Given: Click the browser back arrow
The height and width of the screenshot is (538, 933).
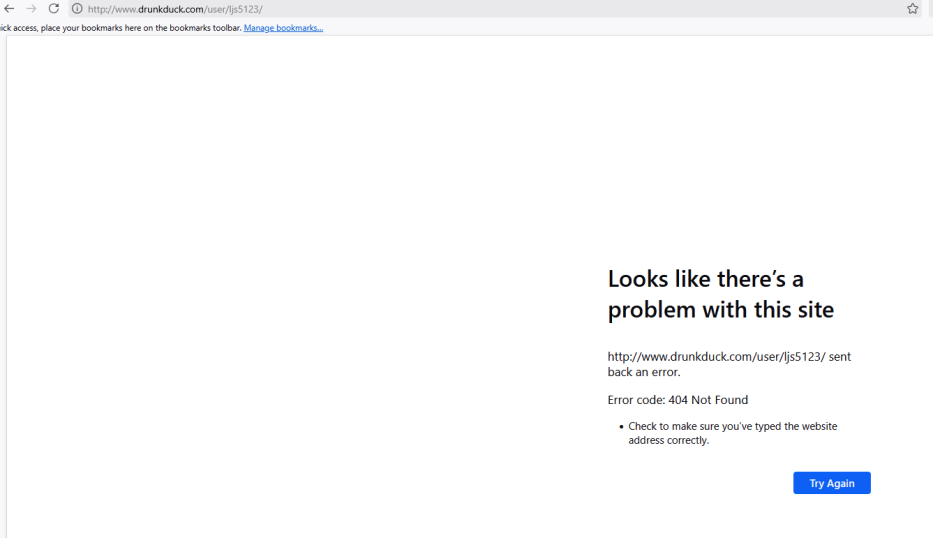Looking at the screenshot, I should 9,9.
